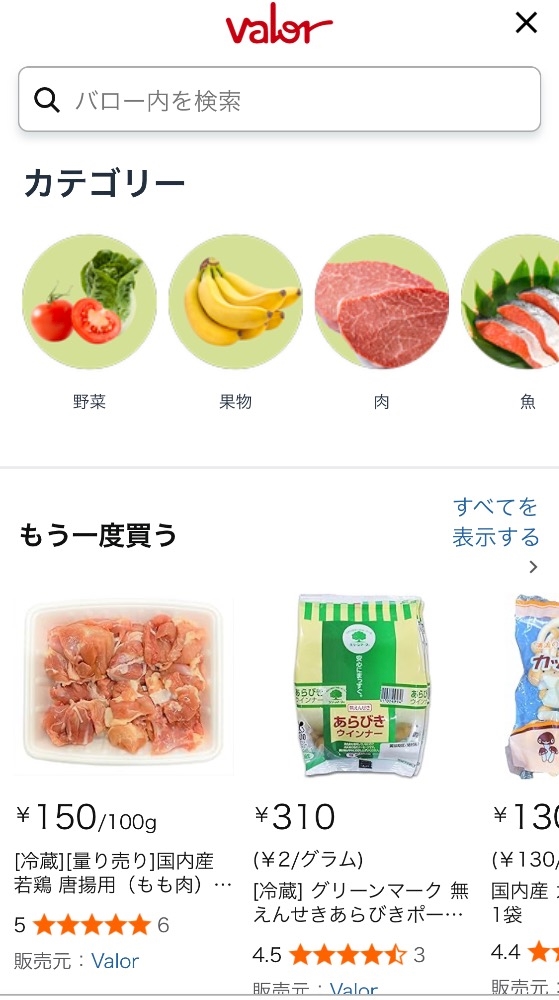Close the panel with the X icon
Viewport: 559px width, 1000px height.
pos(526,23)
